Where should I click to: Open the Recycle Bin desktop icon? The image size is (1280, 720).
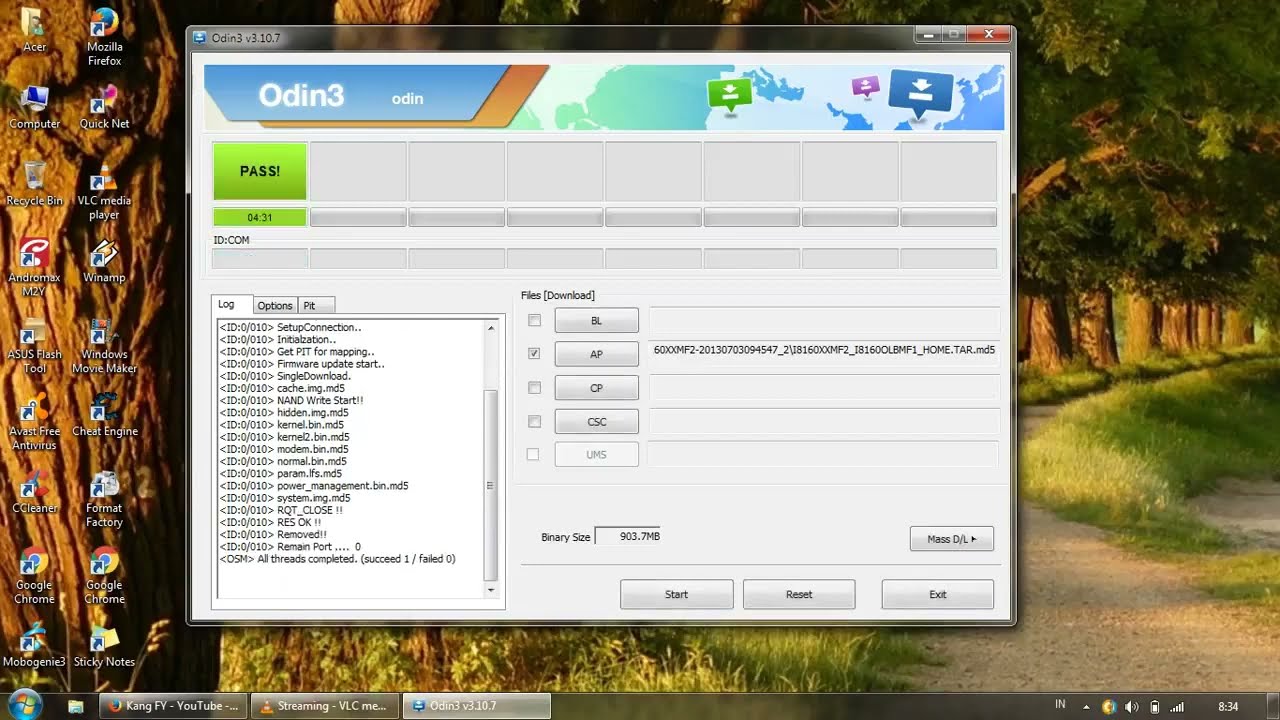34,184
